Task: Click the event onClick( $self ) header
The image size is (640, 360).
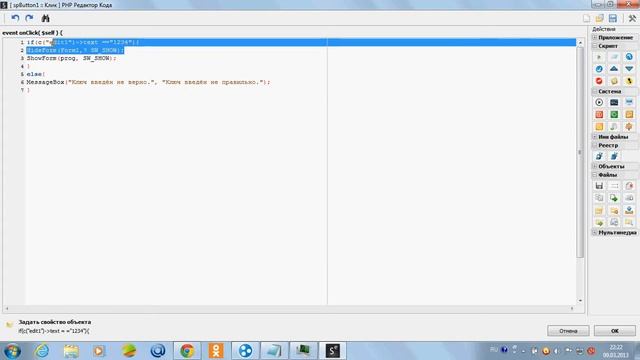Action: coord(33,33)
